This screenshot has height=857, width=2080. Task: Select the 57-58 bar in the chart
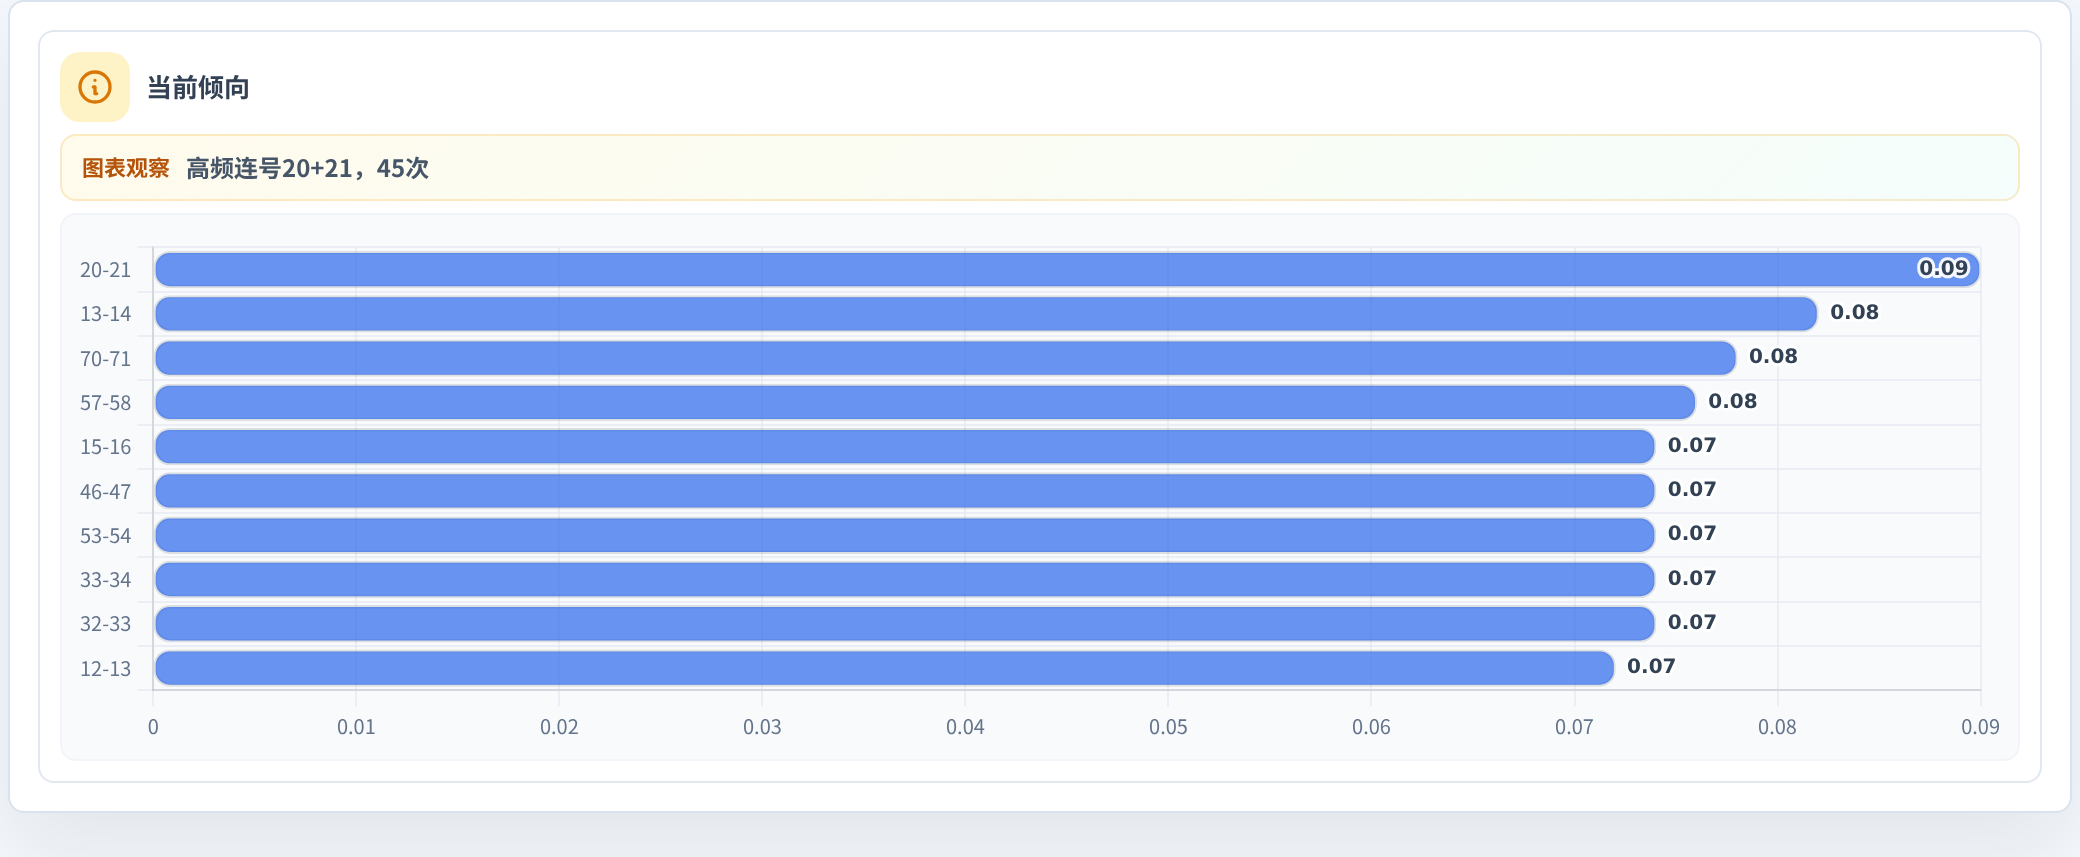tap(925, 402)
